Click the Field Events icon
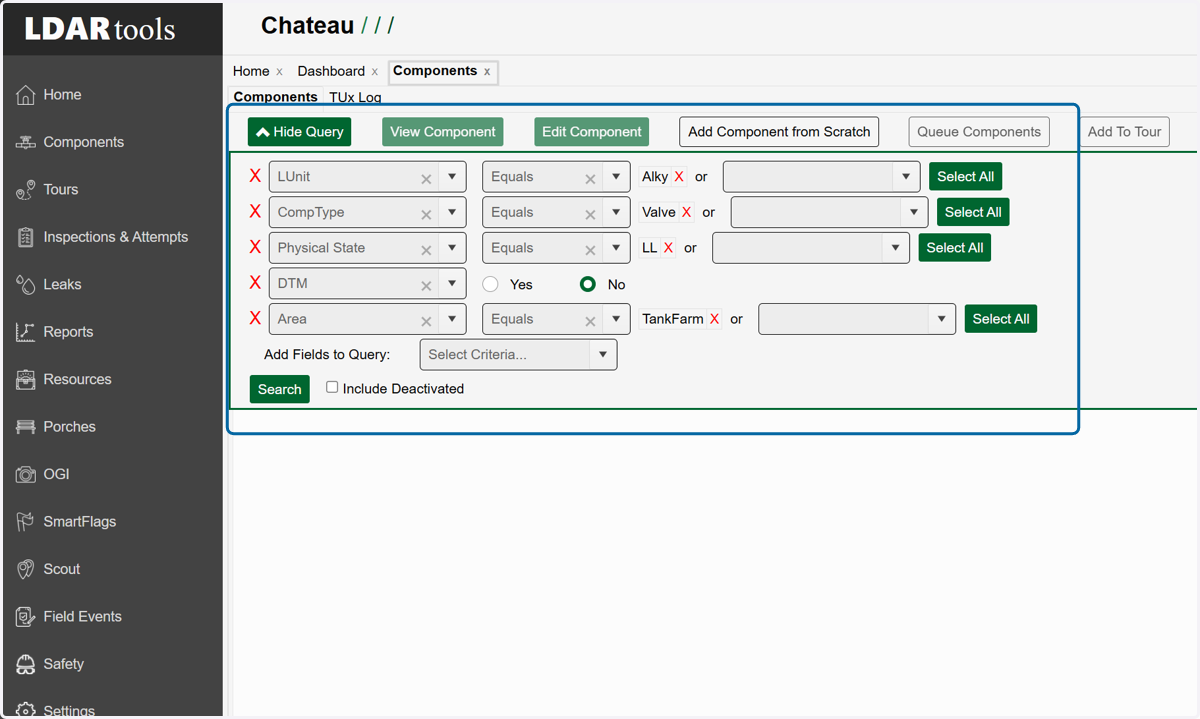This screenshot has width=1200, height=719. pos(25,617)
